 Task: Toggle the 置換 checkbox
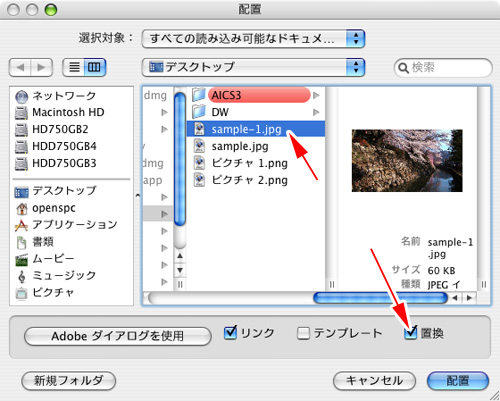410,333
